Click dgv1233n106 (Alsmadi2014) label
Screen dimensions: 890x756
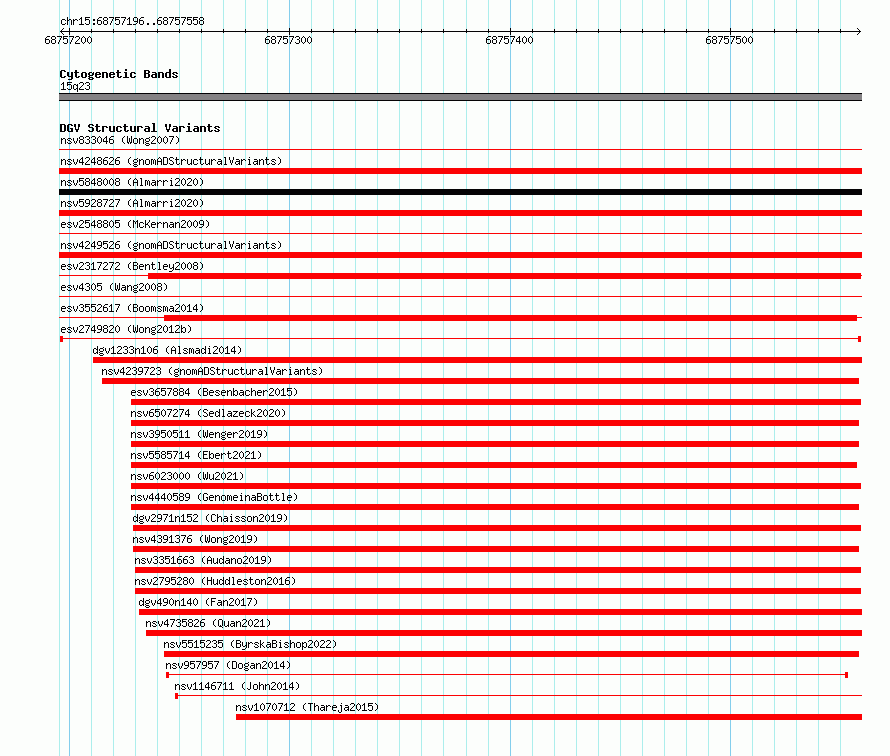click(167, 350)
